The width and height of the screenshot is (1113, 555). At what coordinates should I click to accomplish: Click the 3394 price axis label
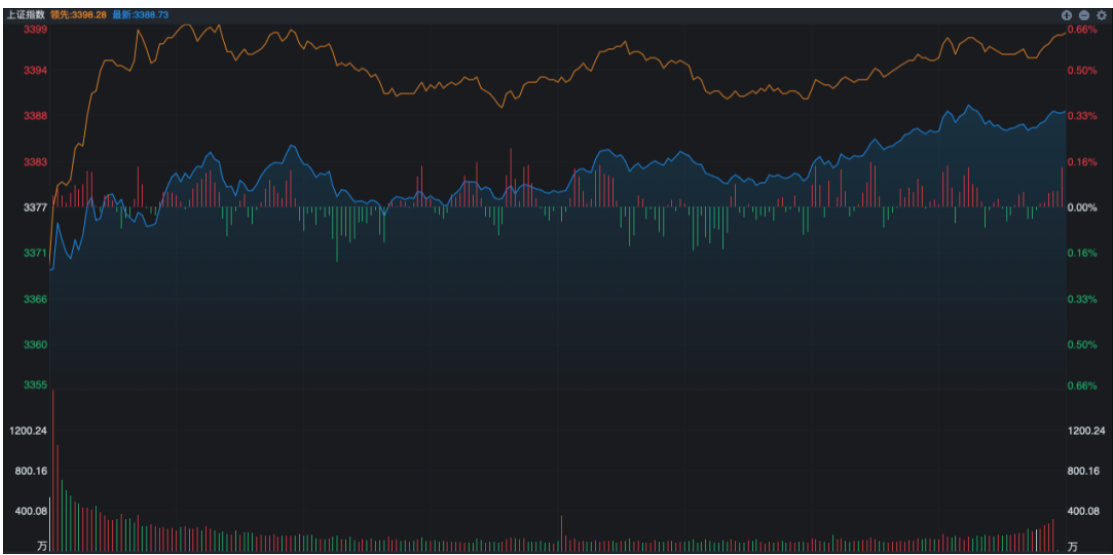[35, 71]
